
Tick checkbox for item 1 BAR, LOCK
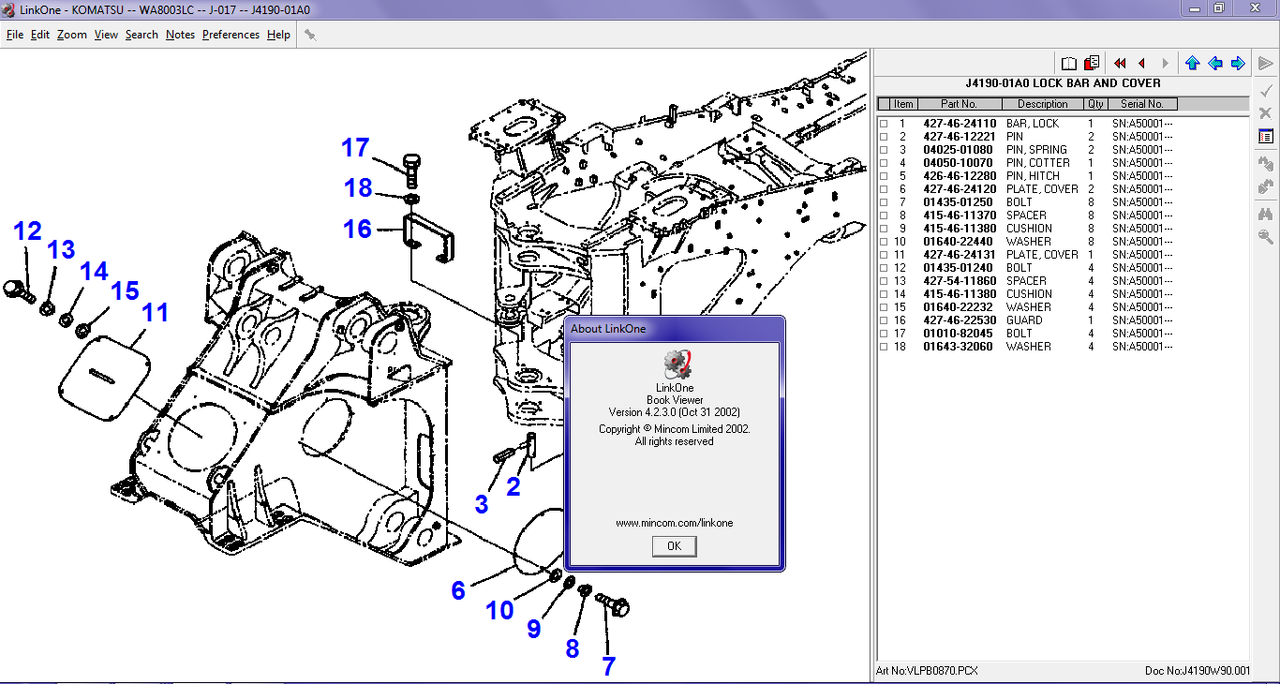(884, 124)
